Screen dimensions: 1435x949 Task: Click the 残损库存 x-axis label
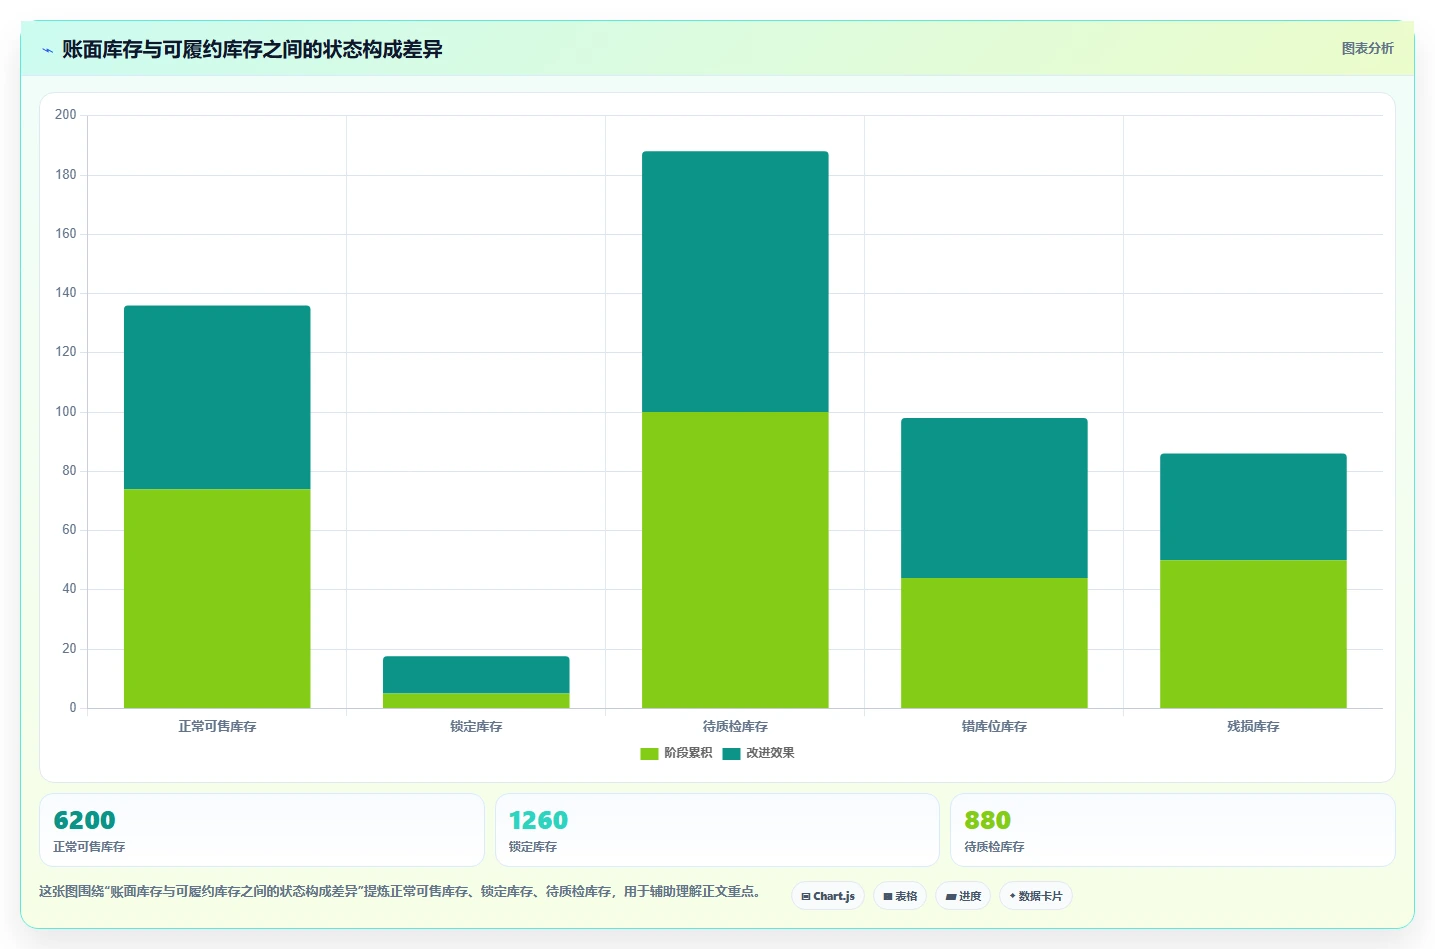pyautogui.click(x=1253, y=726)
